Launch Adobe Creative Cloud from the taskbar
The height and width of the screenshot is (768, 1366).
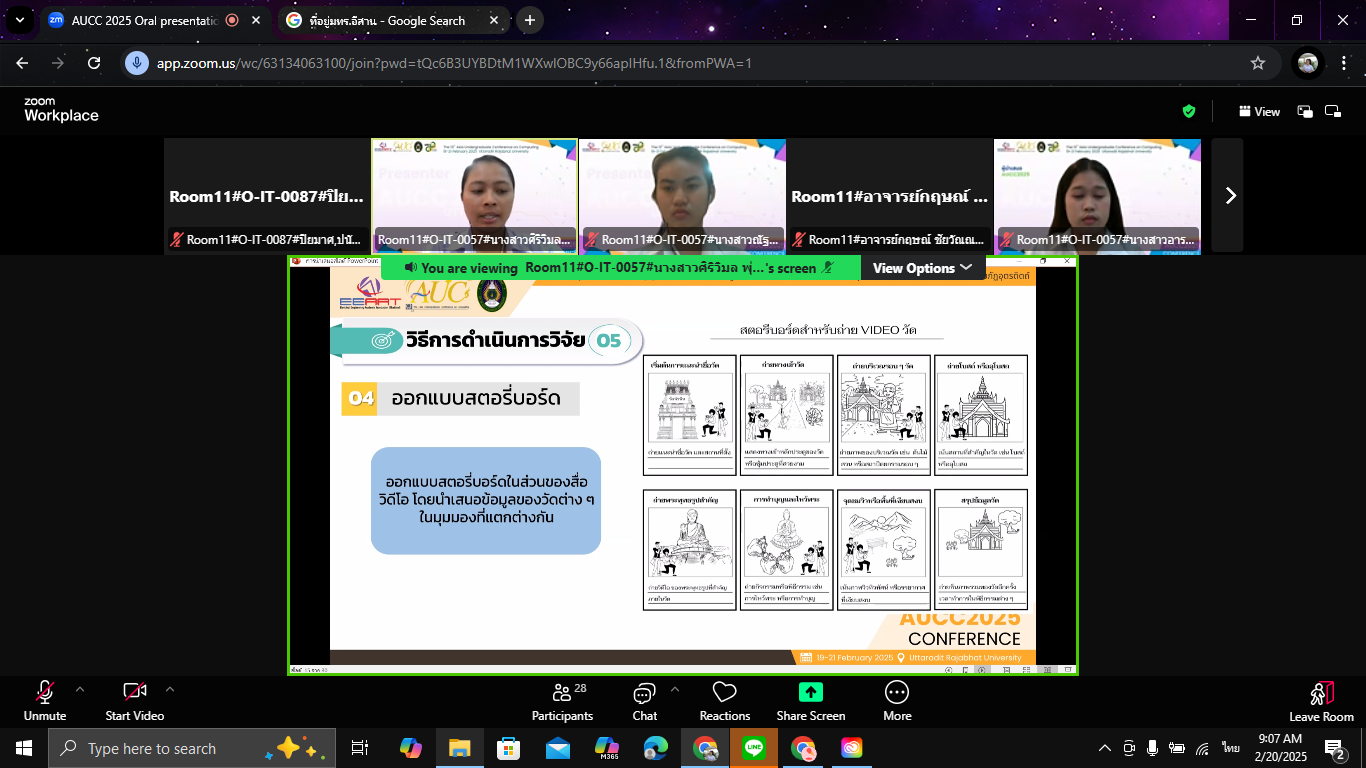coord(852,748)
